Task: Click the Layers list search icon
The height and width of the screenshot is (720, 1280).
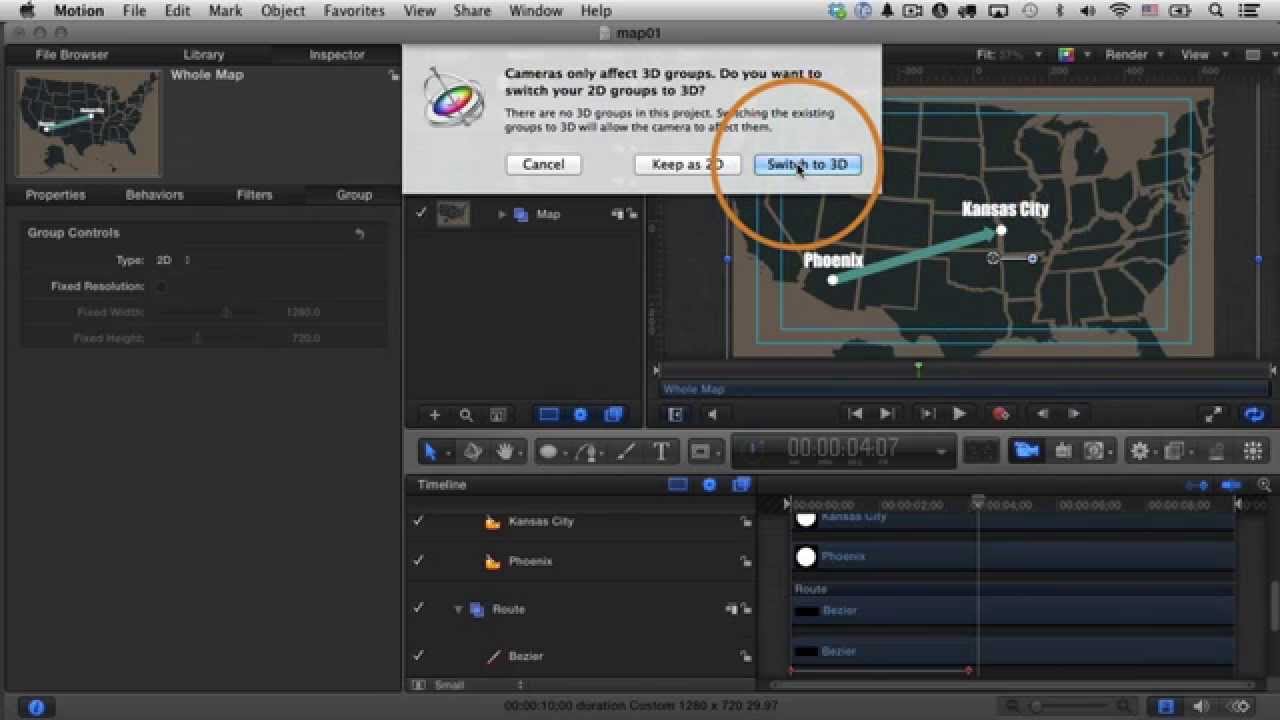Action: [x=466, y=415]
